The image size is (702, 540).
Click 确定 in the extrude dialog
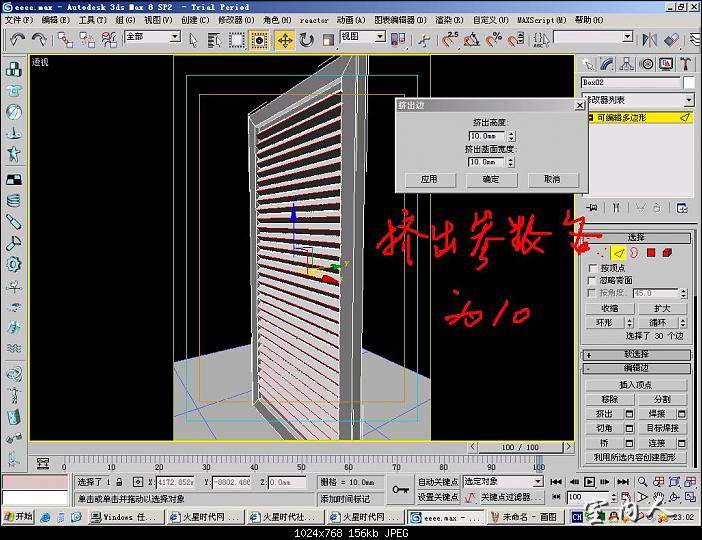pos(491,179)
